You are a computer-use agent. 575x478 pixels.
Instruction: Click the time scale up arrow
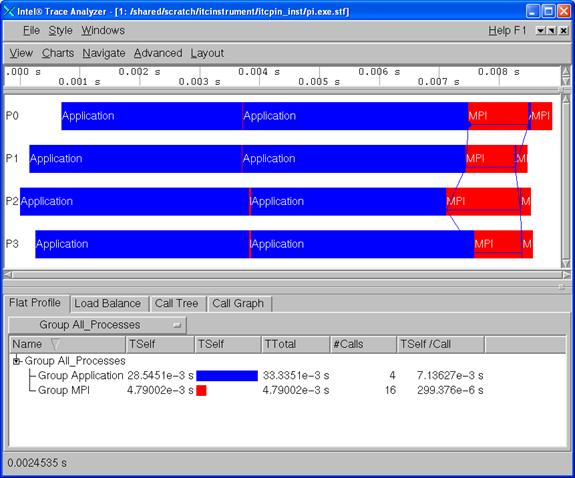(566, 71)
